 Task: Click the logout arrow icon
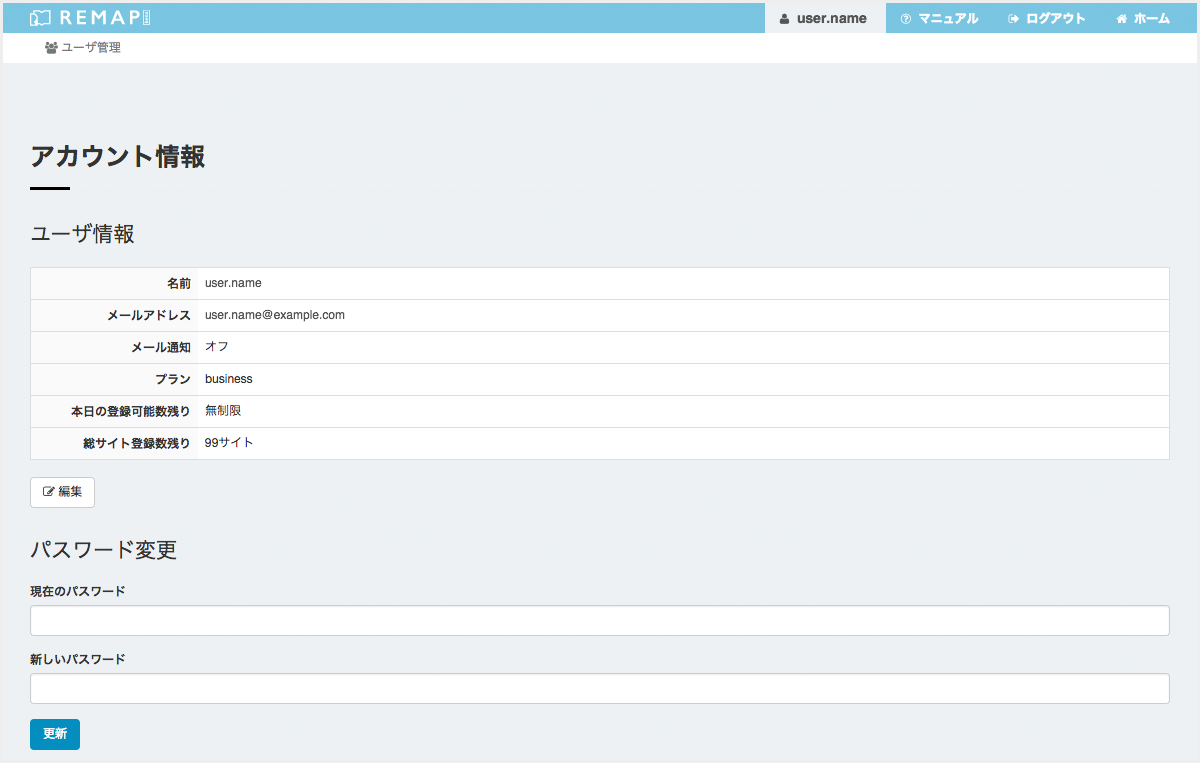[1014, 18]
